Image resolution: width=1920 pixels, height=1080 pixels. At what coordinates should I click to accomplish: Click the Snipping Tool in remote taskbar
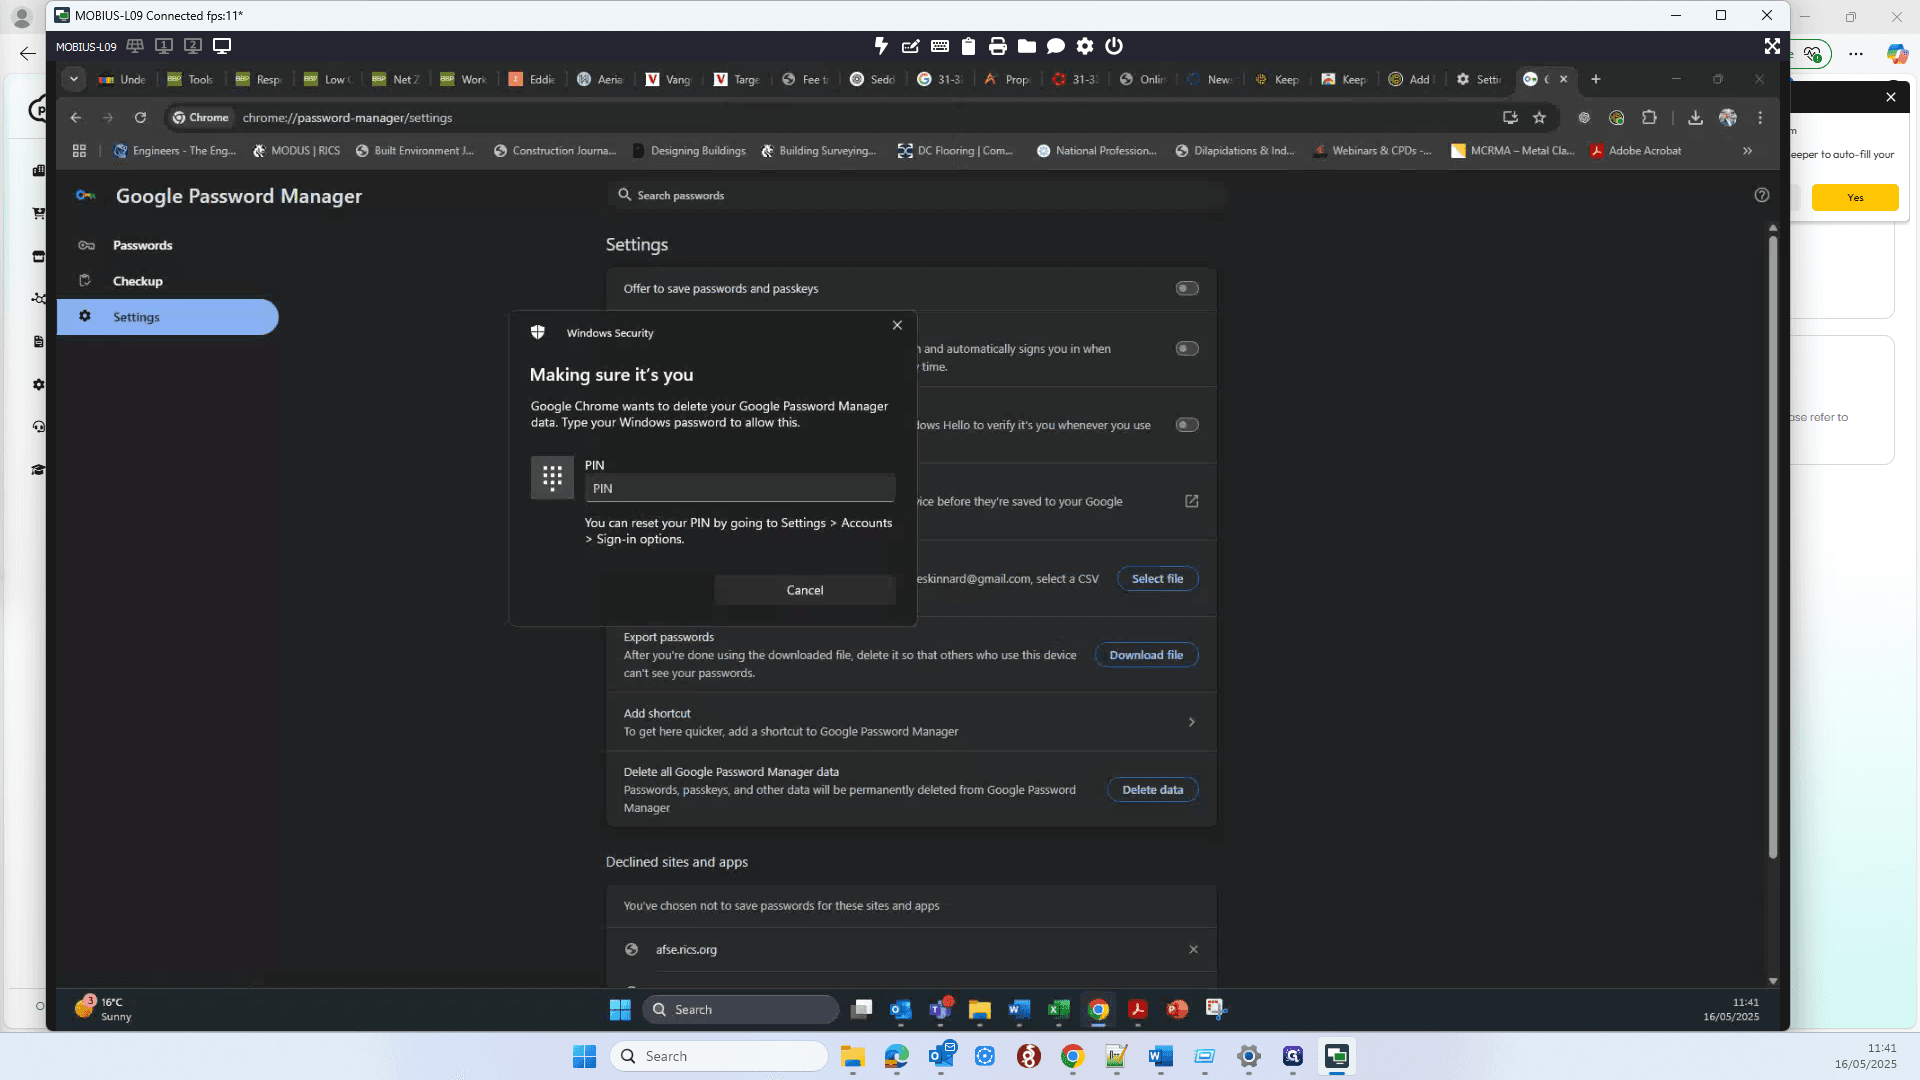(1216, 1010)
